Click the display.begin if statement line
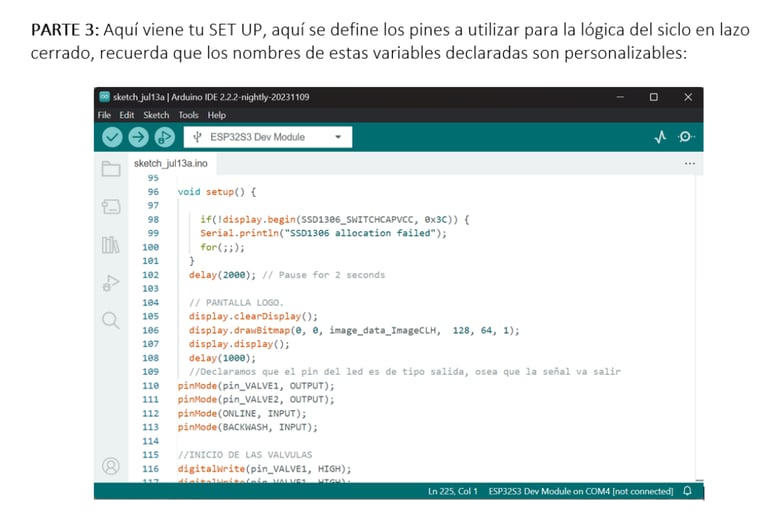Image resolution: width=768 pixels, height=513 pixels. tap(335, 220)
